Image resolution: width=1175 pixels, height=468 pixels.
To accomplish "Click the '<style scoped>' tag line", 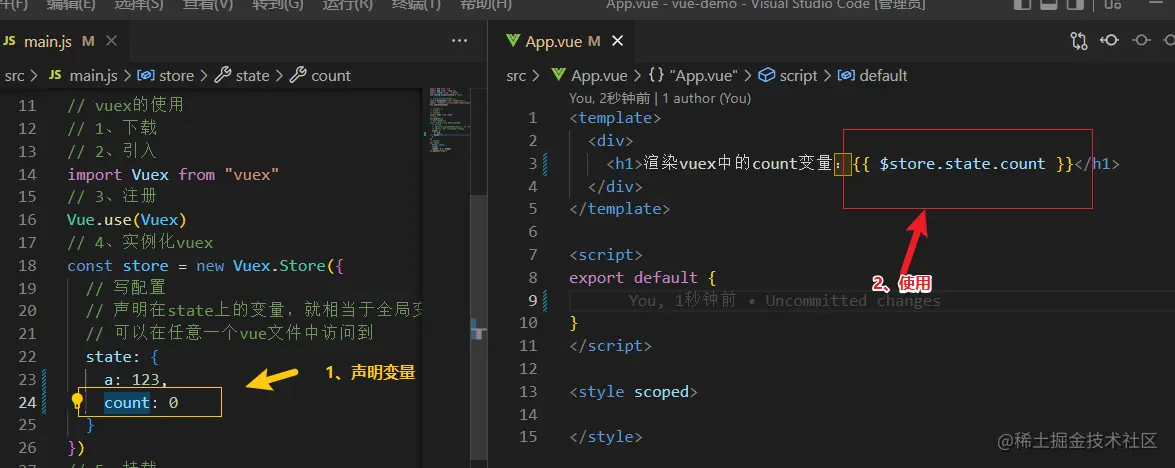I will [x=633, y=392].
